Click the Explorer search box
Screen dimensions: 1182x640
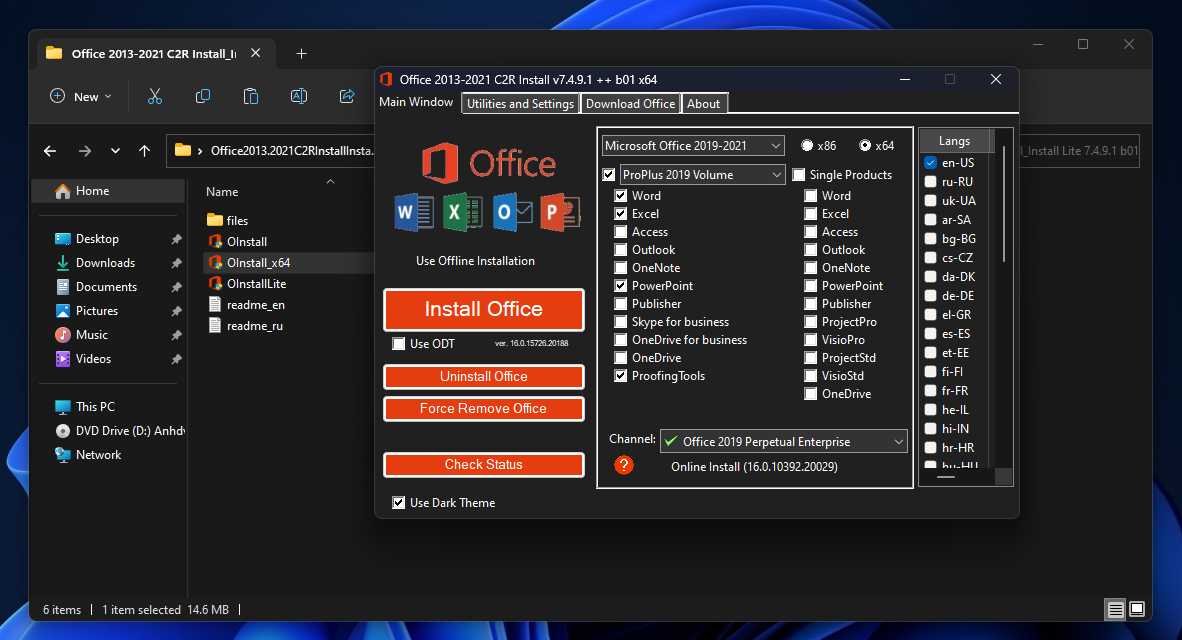(1078, 151)
